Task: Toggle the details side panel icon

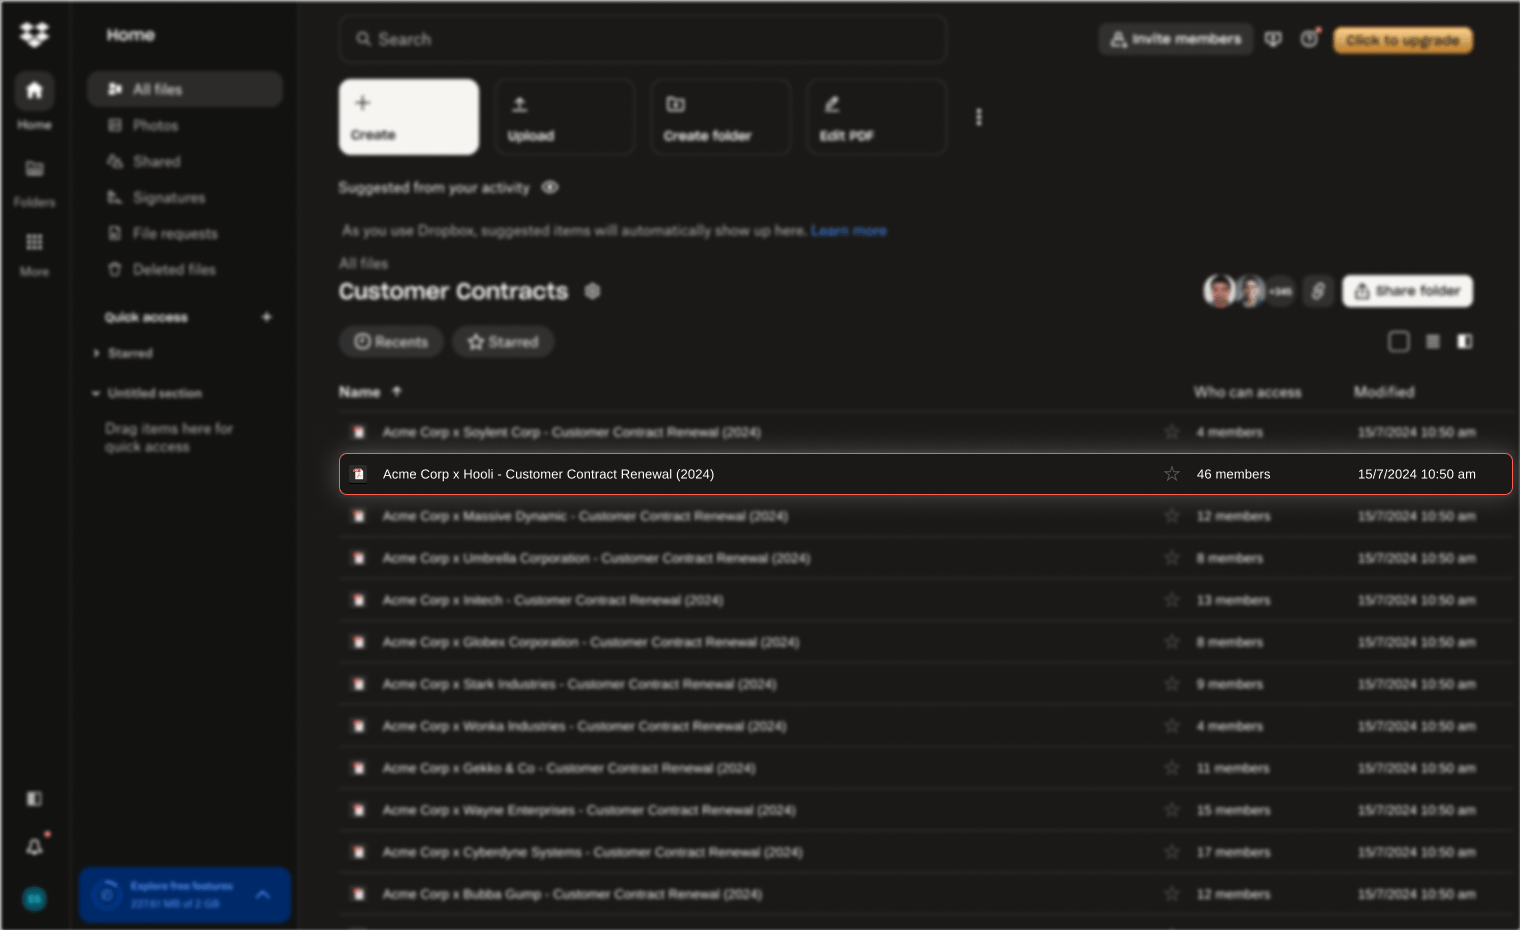Action: coord(1464,342)
